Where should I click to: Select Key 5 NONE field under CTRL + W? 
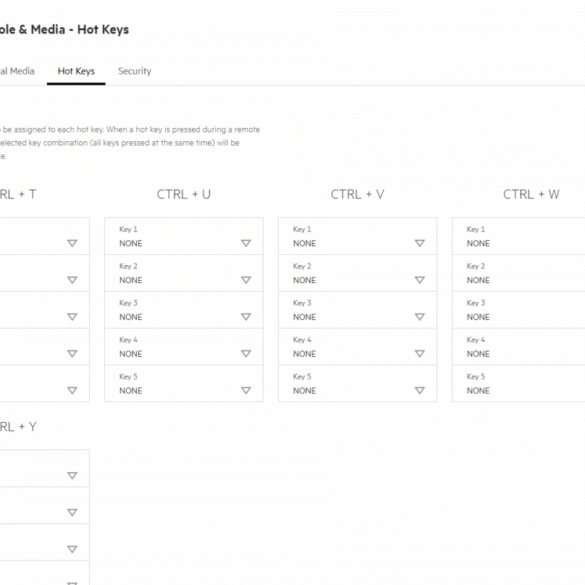pyautogui.click(x=519, y=384)
